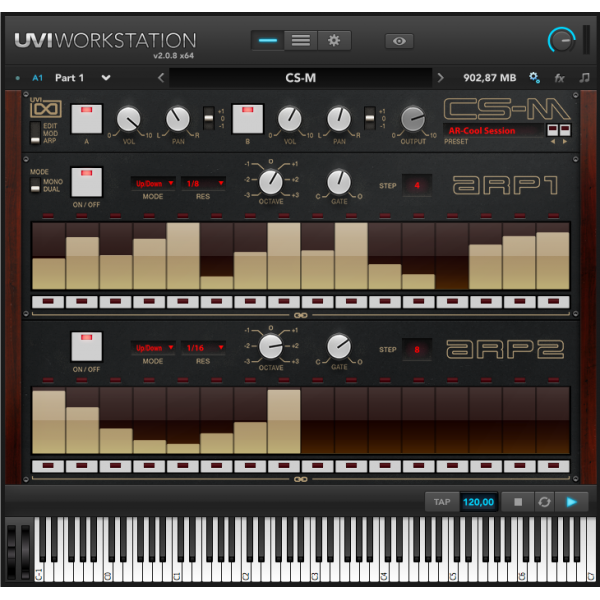This screenshot has height=600, width=600.
Task: Select the A1 part label
Action: (x=38, y=78)
